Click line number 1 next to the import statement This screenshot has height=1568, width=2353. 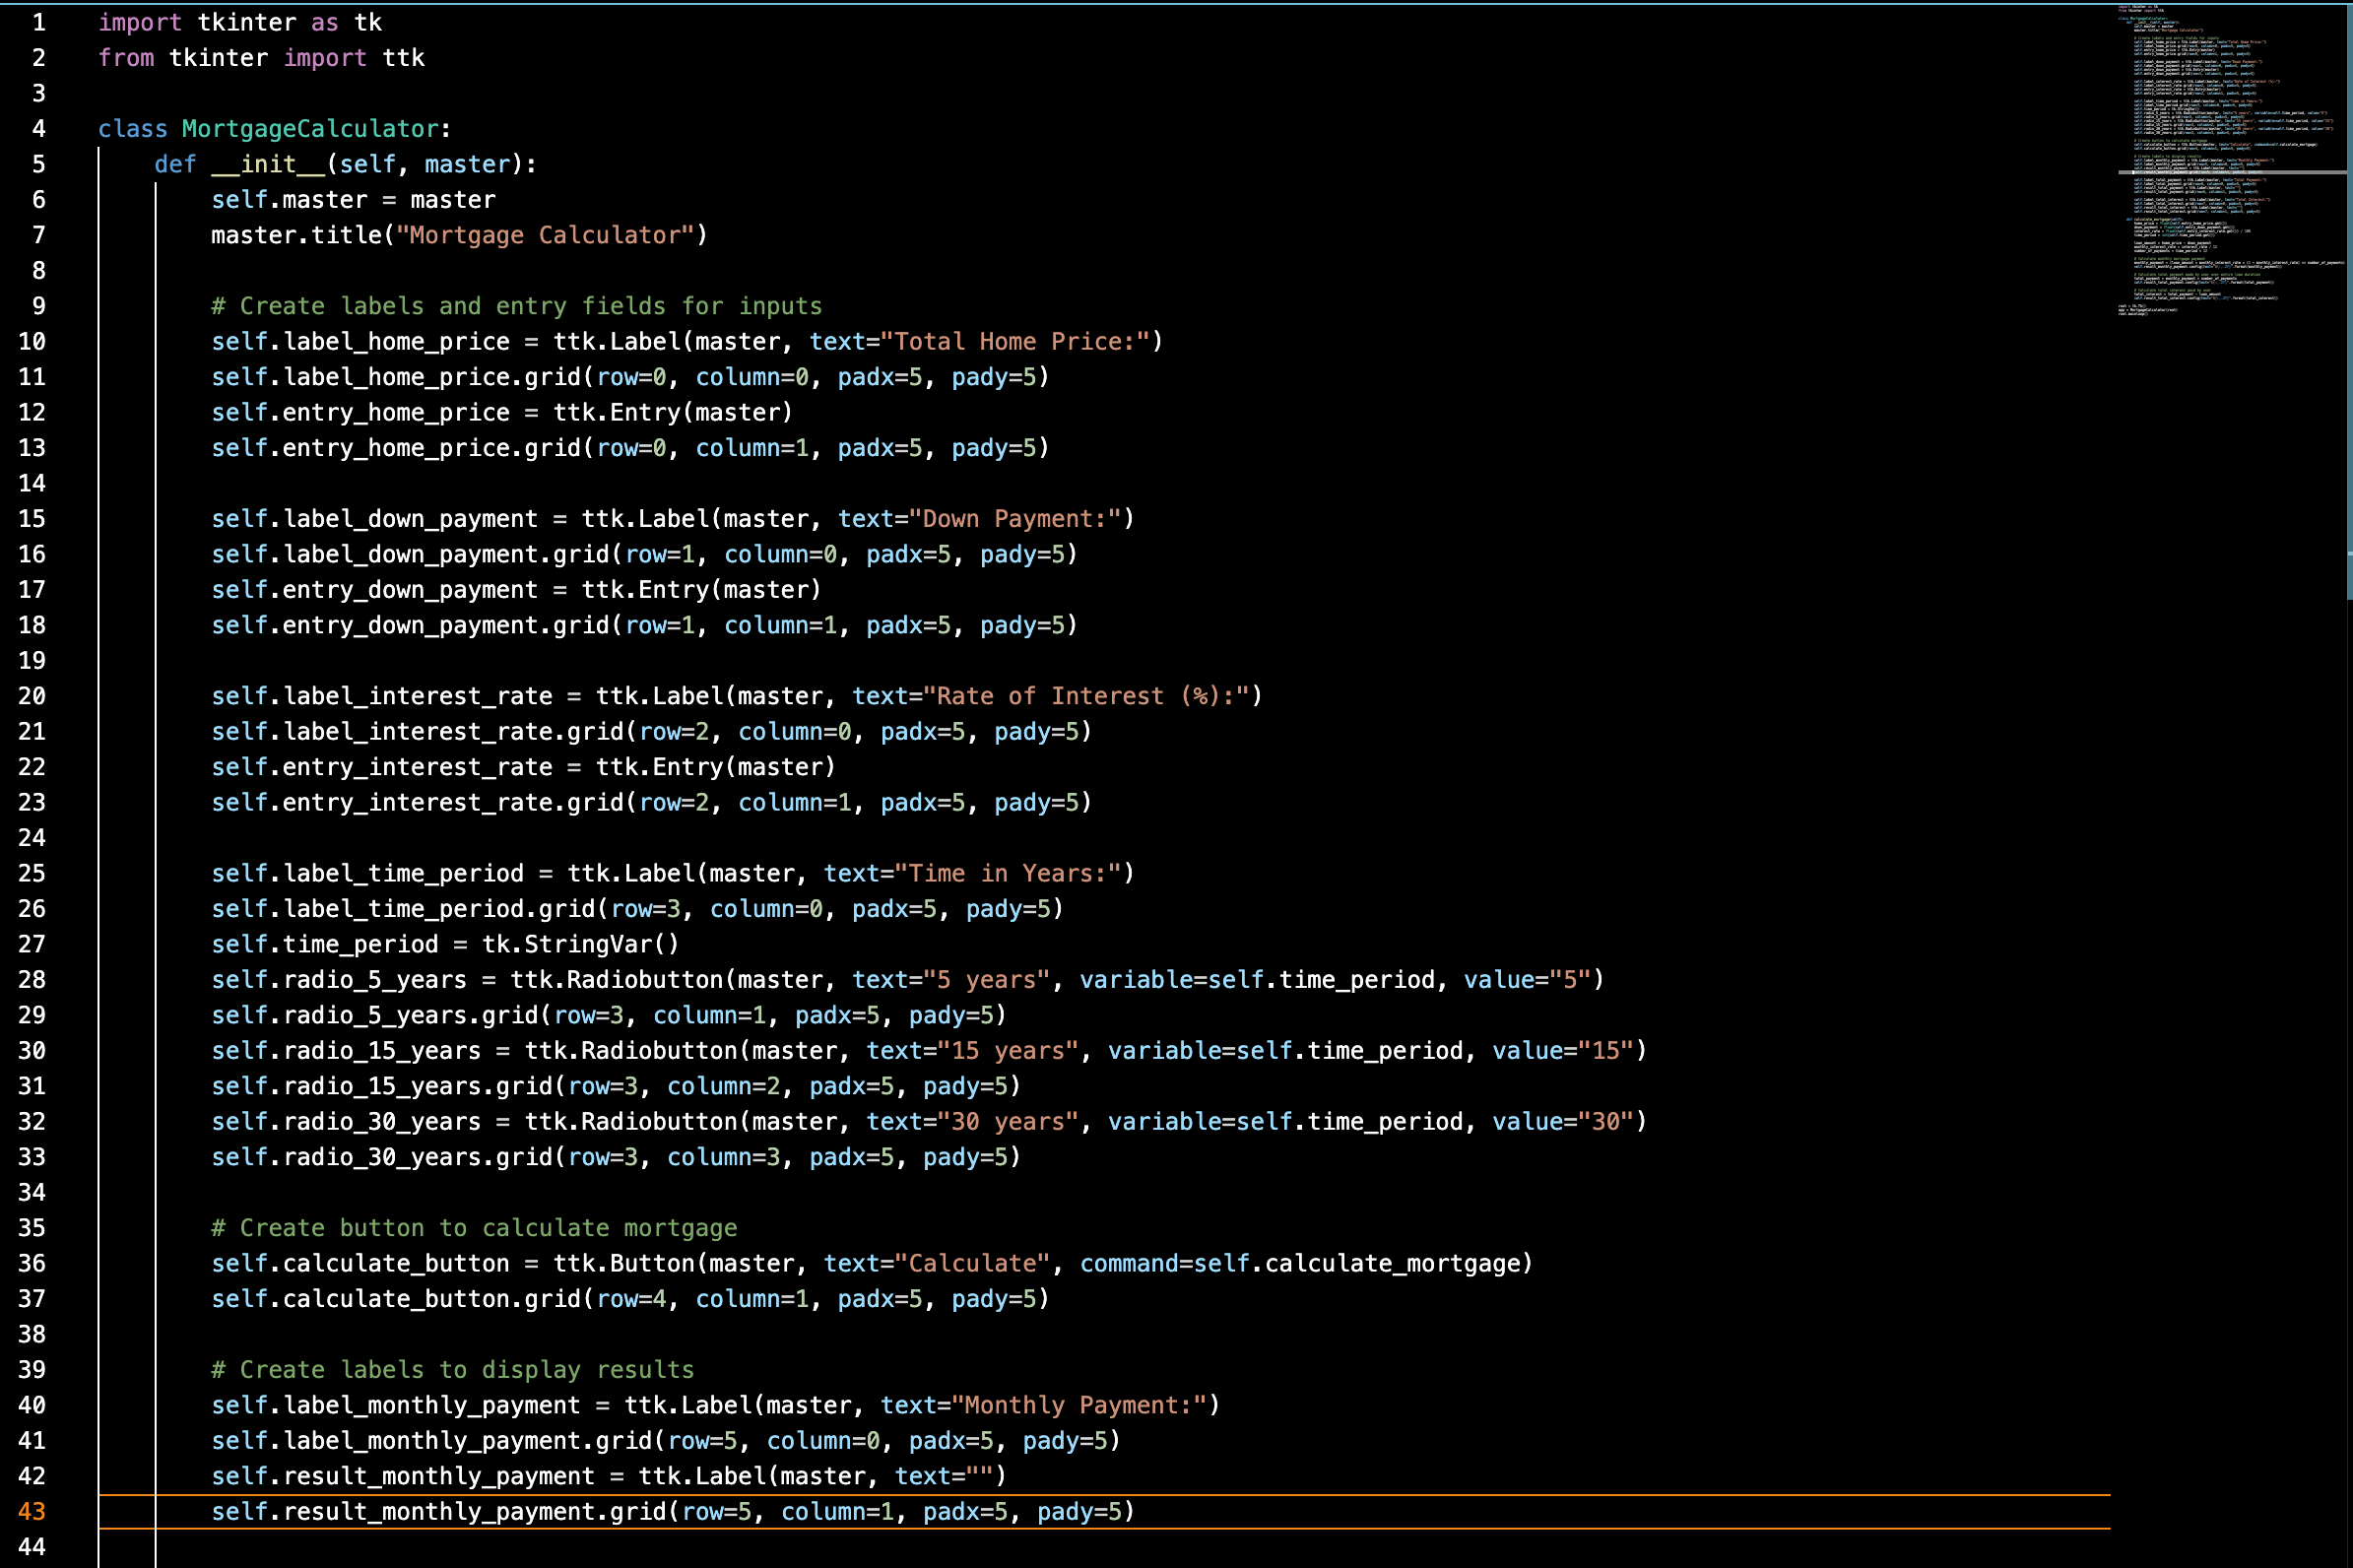39,22
